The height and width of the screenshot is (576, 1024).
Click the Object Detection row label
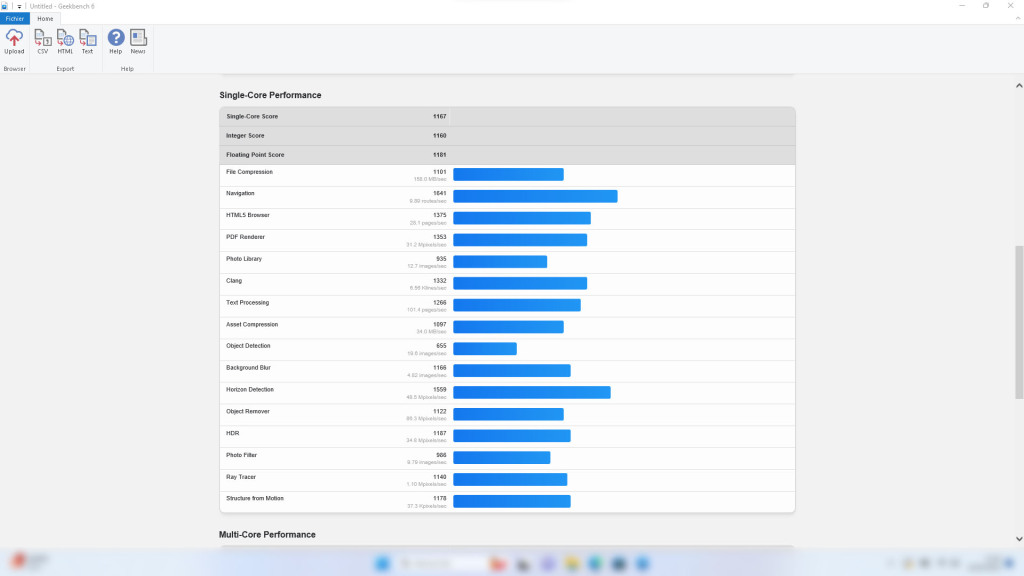point(248,346)
